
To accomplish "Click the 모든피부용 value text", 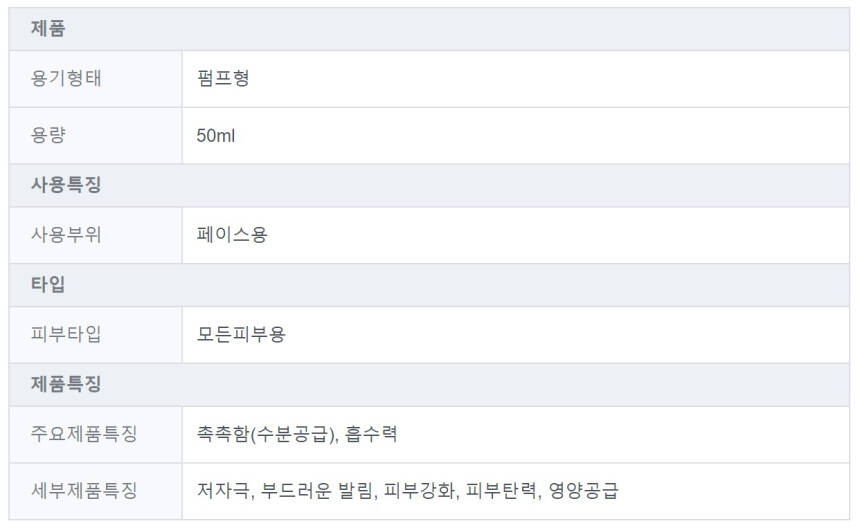I will click(241, 334).
